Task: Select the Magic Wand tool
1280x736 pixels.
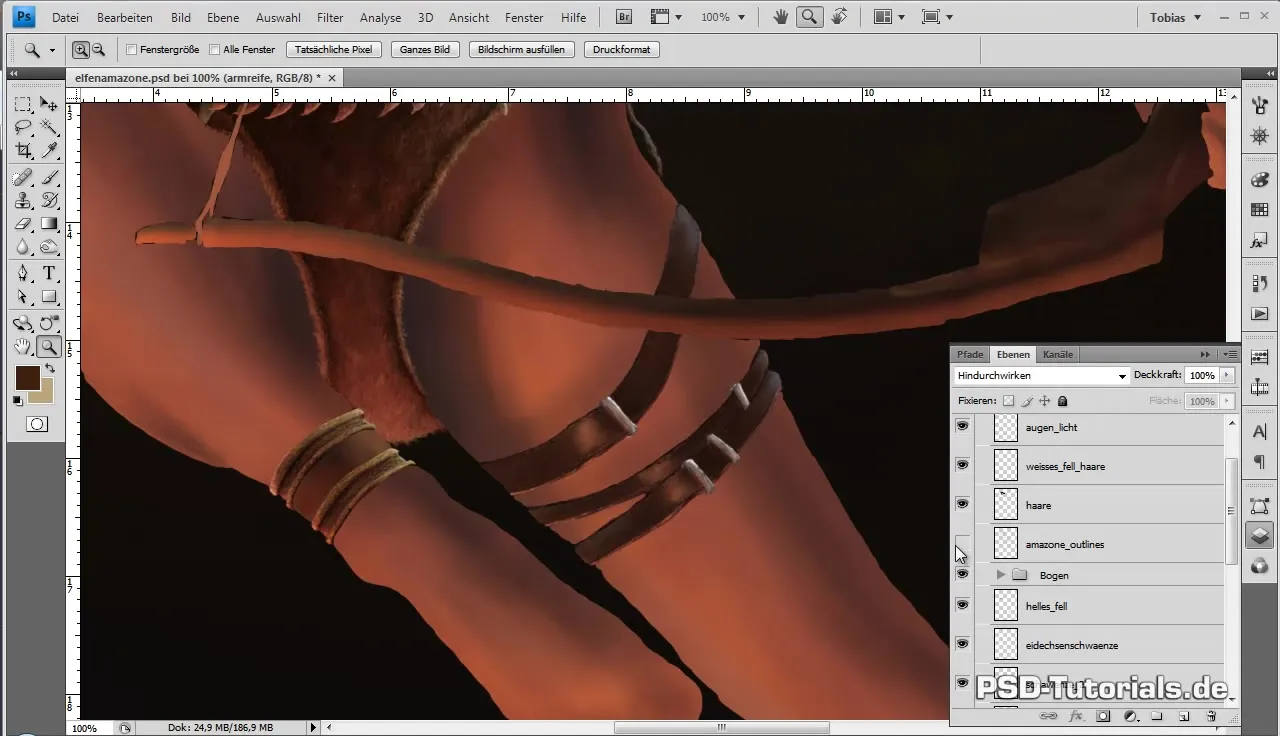Action: [48, 127]
